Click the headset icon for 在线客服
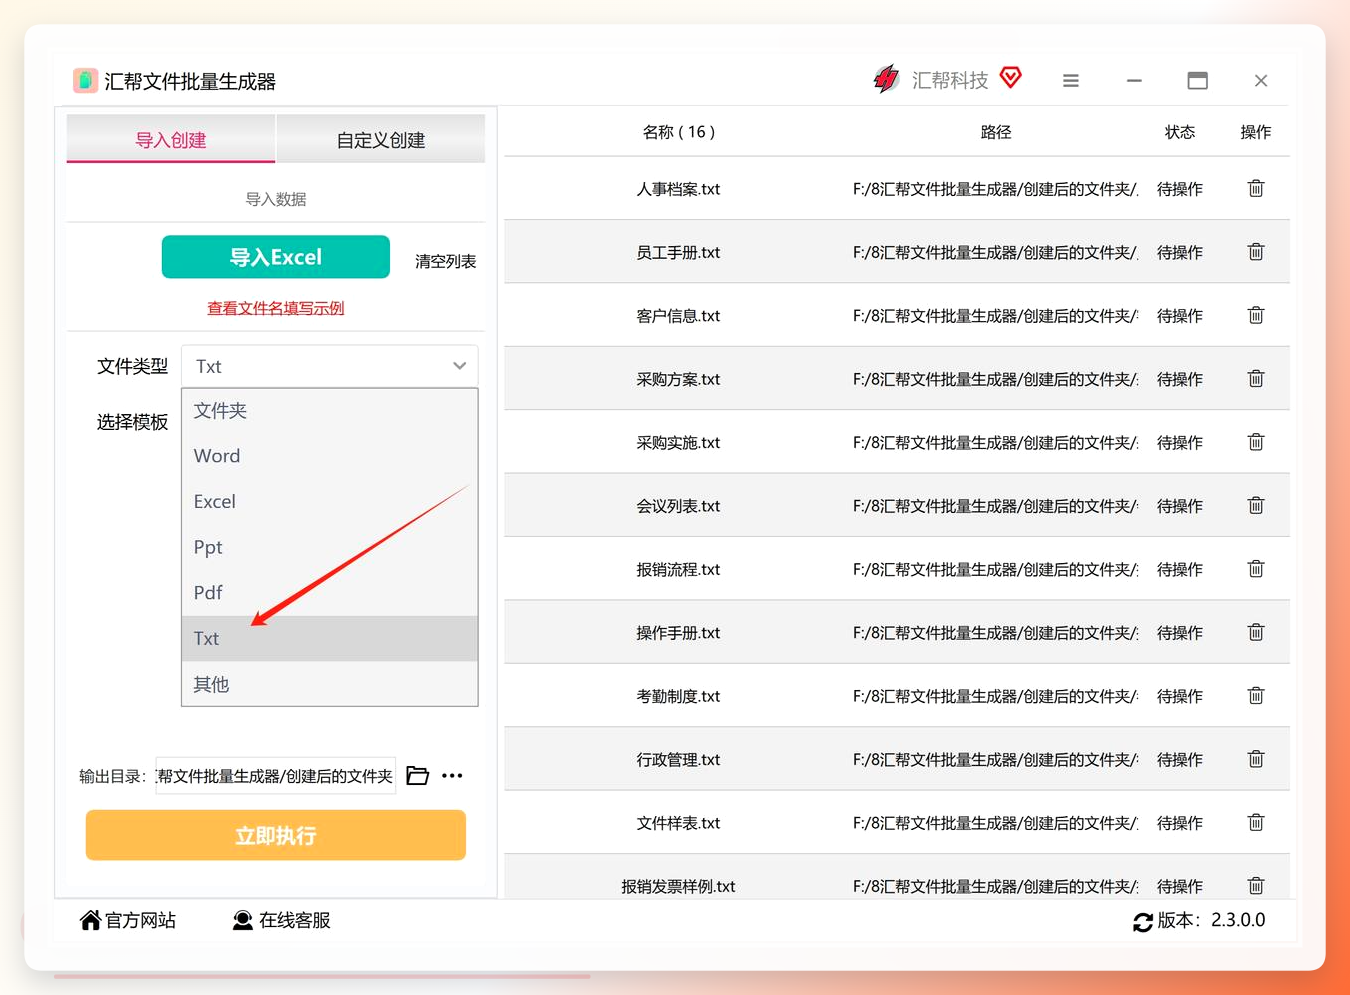This screenshot has height=995, width=1350. [242, 920]
